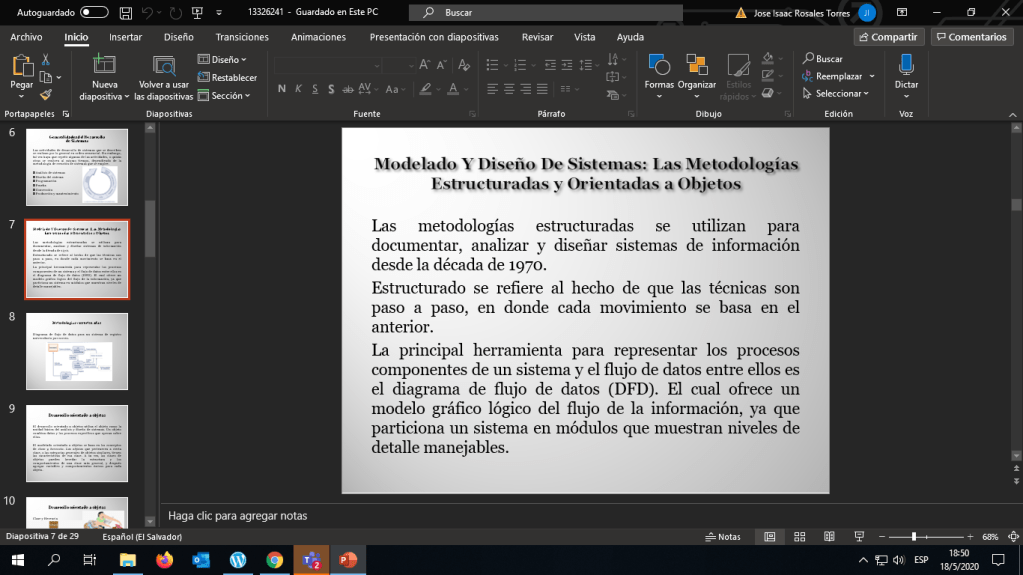
Task: Click Volver a usar las diapositivas
Action: coord(163,66)
